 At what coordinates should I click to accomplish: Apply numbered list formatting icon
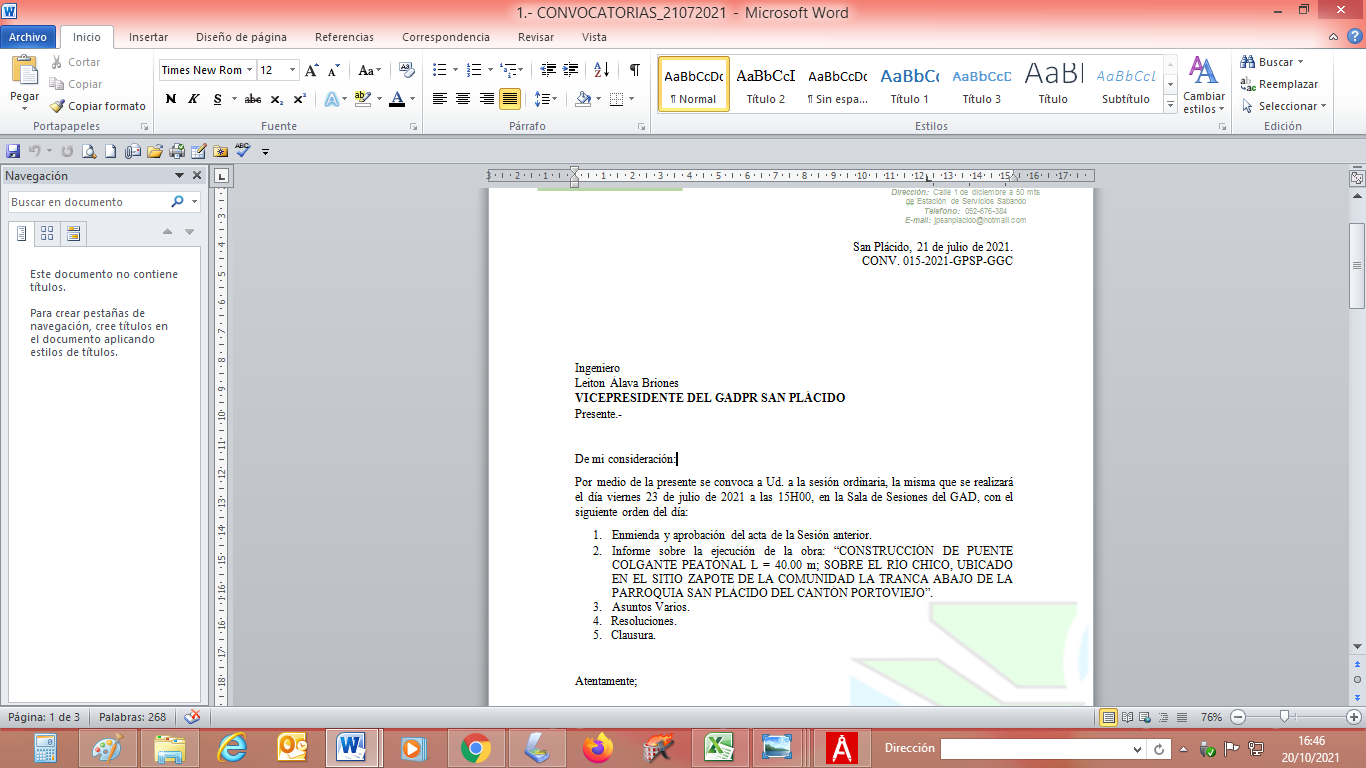(475, 70)
